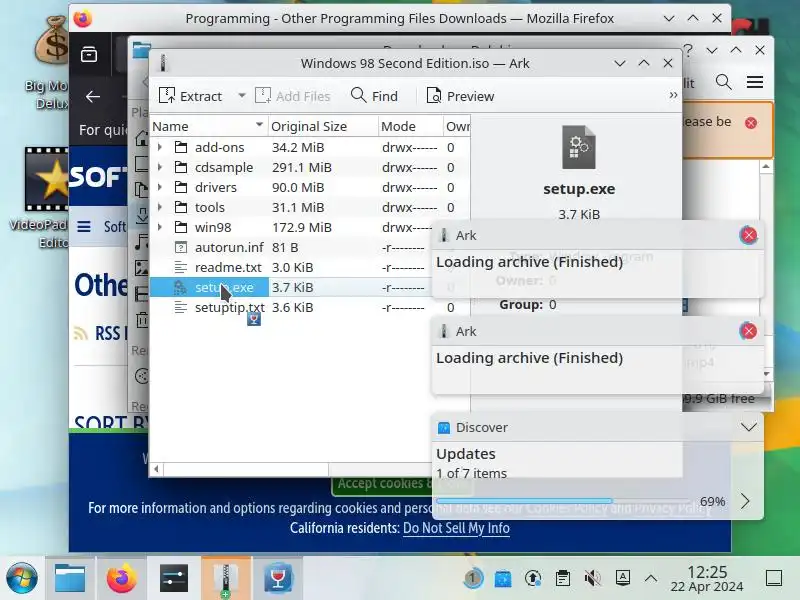The image size is (800, 600).
Task: Click the setup.exe preview icon in info panel
Action: [x=579, y=147]
